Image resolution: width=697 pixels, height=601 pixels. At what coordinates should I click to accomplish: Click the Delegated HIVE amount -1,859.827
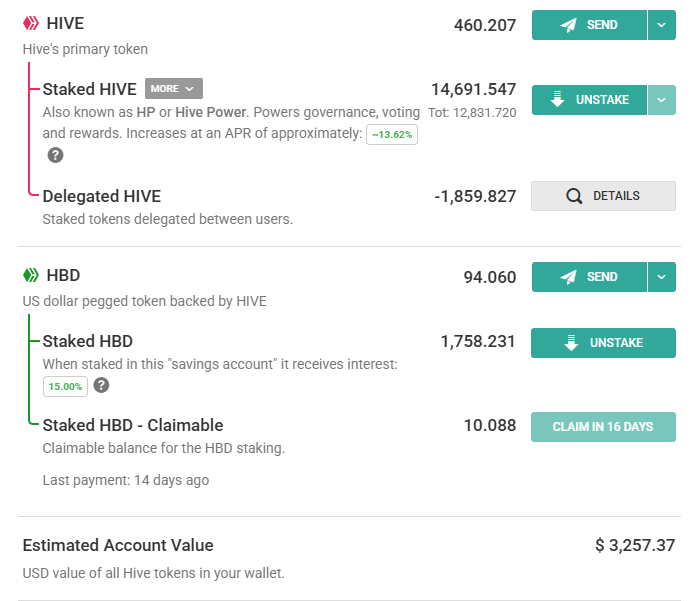[x=475, y=196]
